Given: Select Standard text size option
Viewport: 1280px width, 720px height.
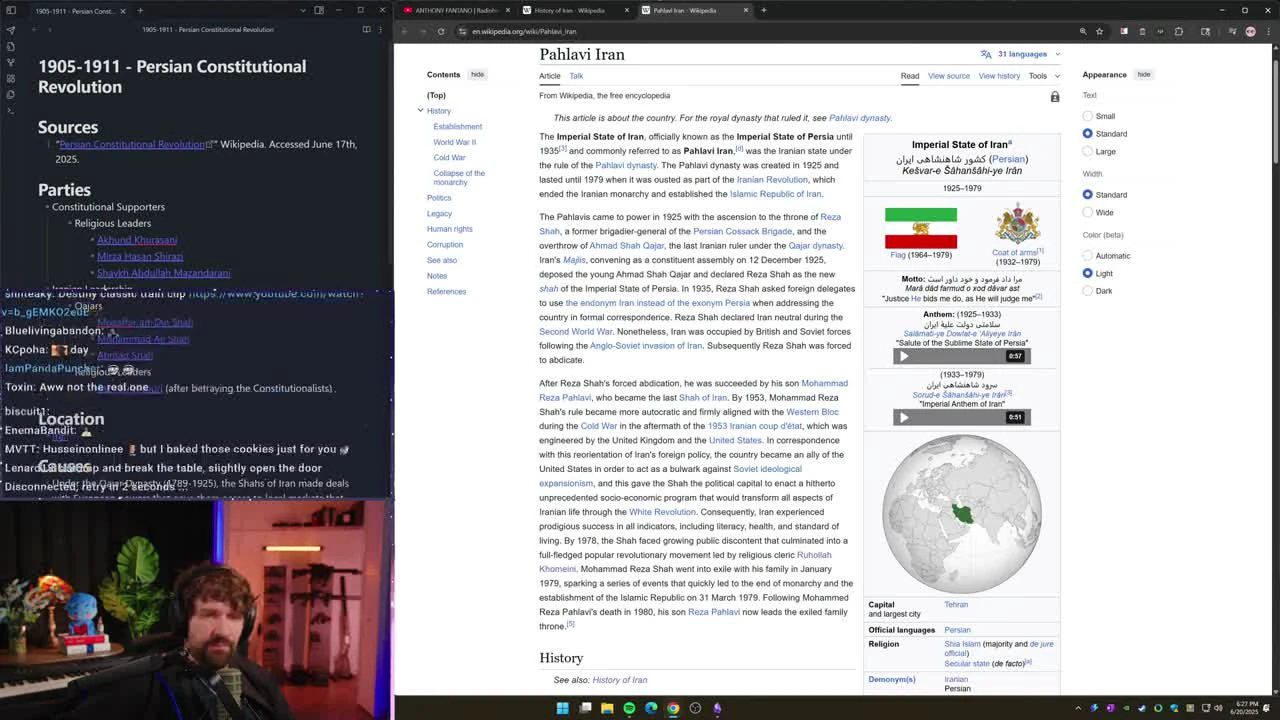Looking at the screenshot, I should (1088, 134).
